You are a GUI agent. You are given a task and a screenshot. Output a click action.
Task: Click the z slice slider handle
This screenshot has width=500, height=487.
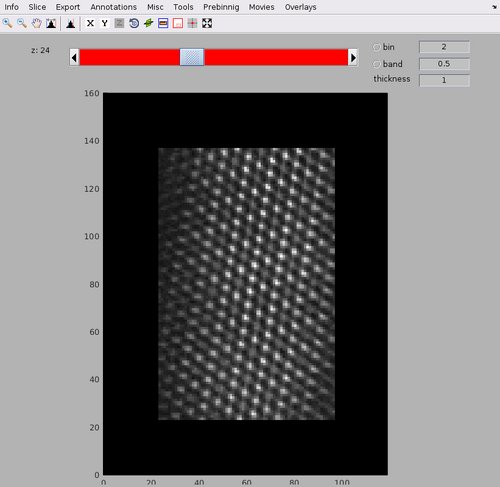pos(192,57)
